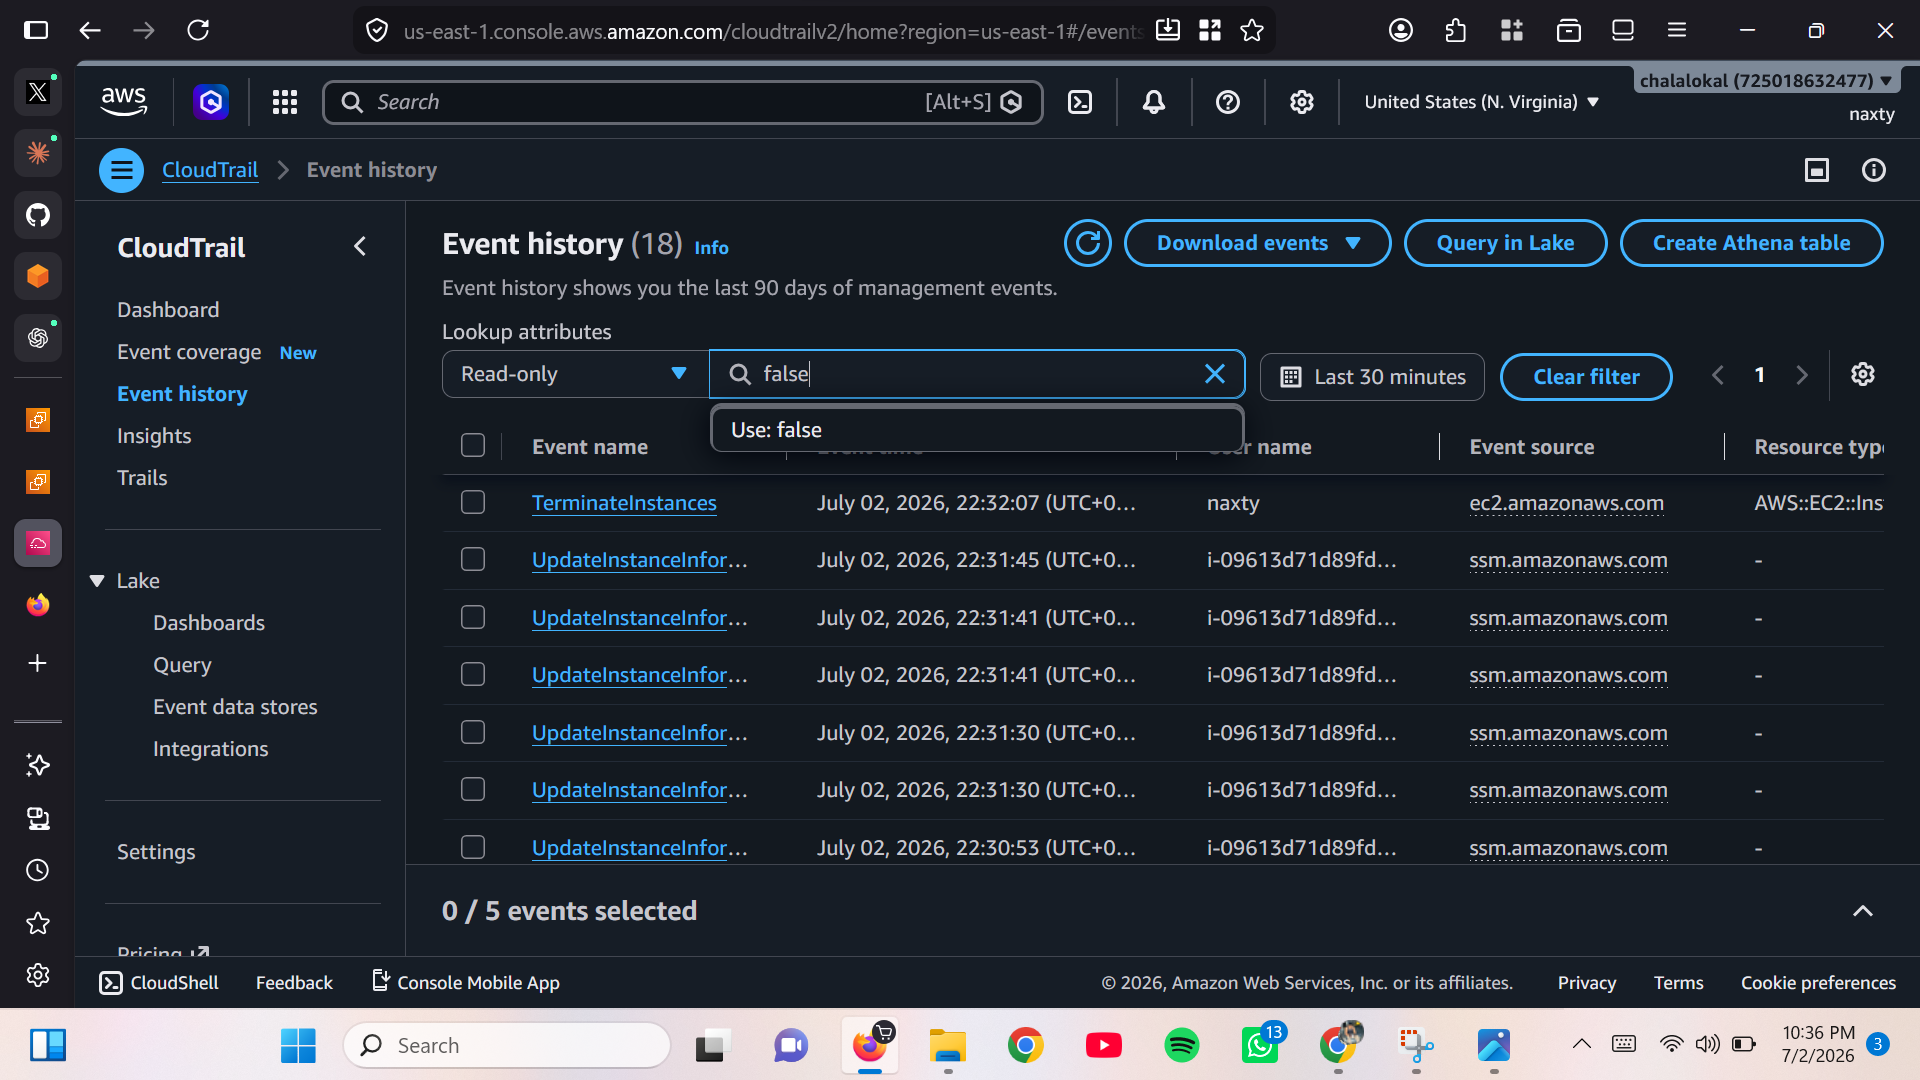This screenshot has height=1080, width=1920.
Task: Select all events with header checkbox
Action: pos(473,446)
